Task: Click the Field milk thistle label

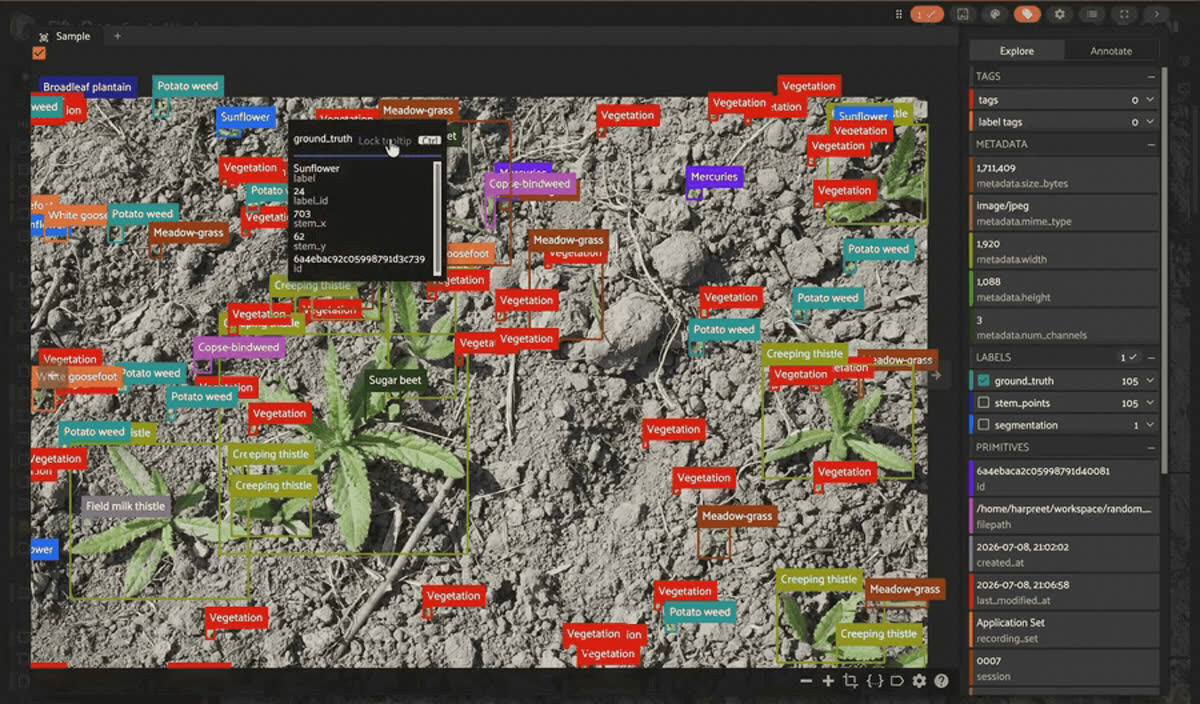Action: [125, 506]
